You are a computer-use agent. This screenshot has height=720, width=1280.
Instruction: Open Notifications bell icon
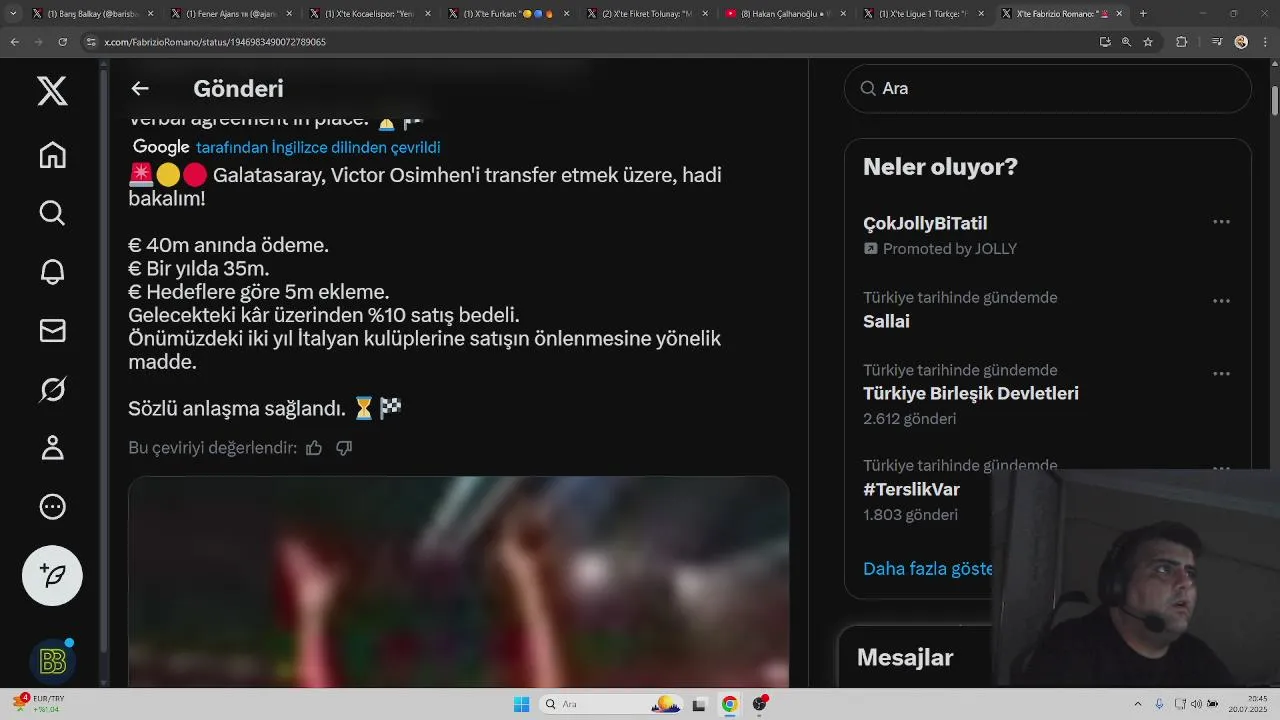pyautogui.click(x=52, y=272)
